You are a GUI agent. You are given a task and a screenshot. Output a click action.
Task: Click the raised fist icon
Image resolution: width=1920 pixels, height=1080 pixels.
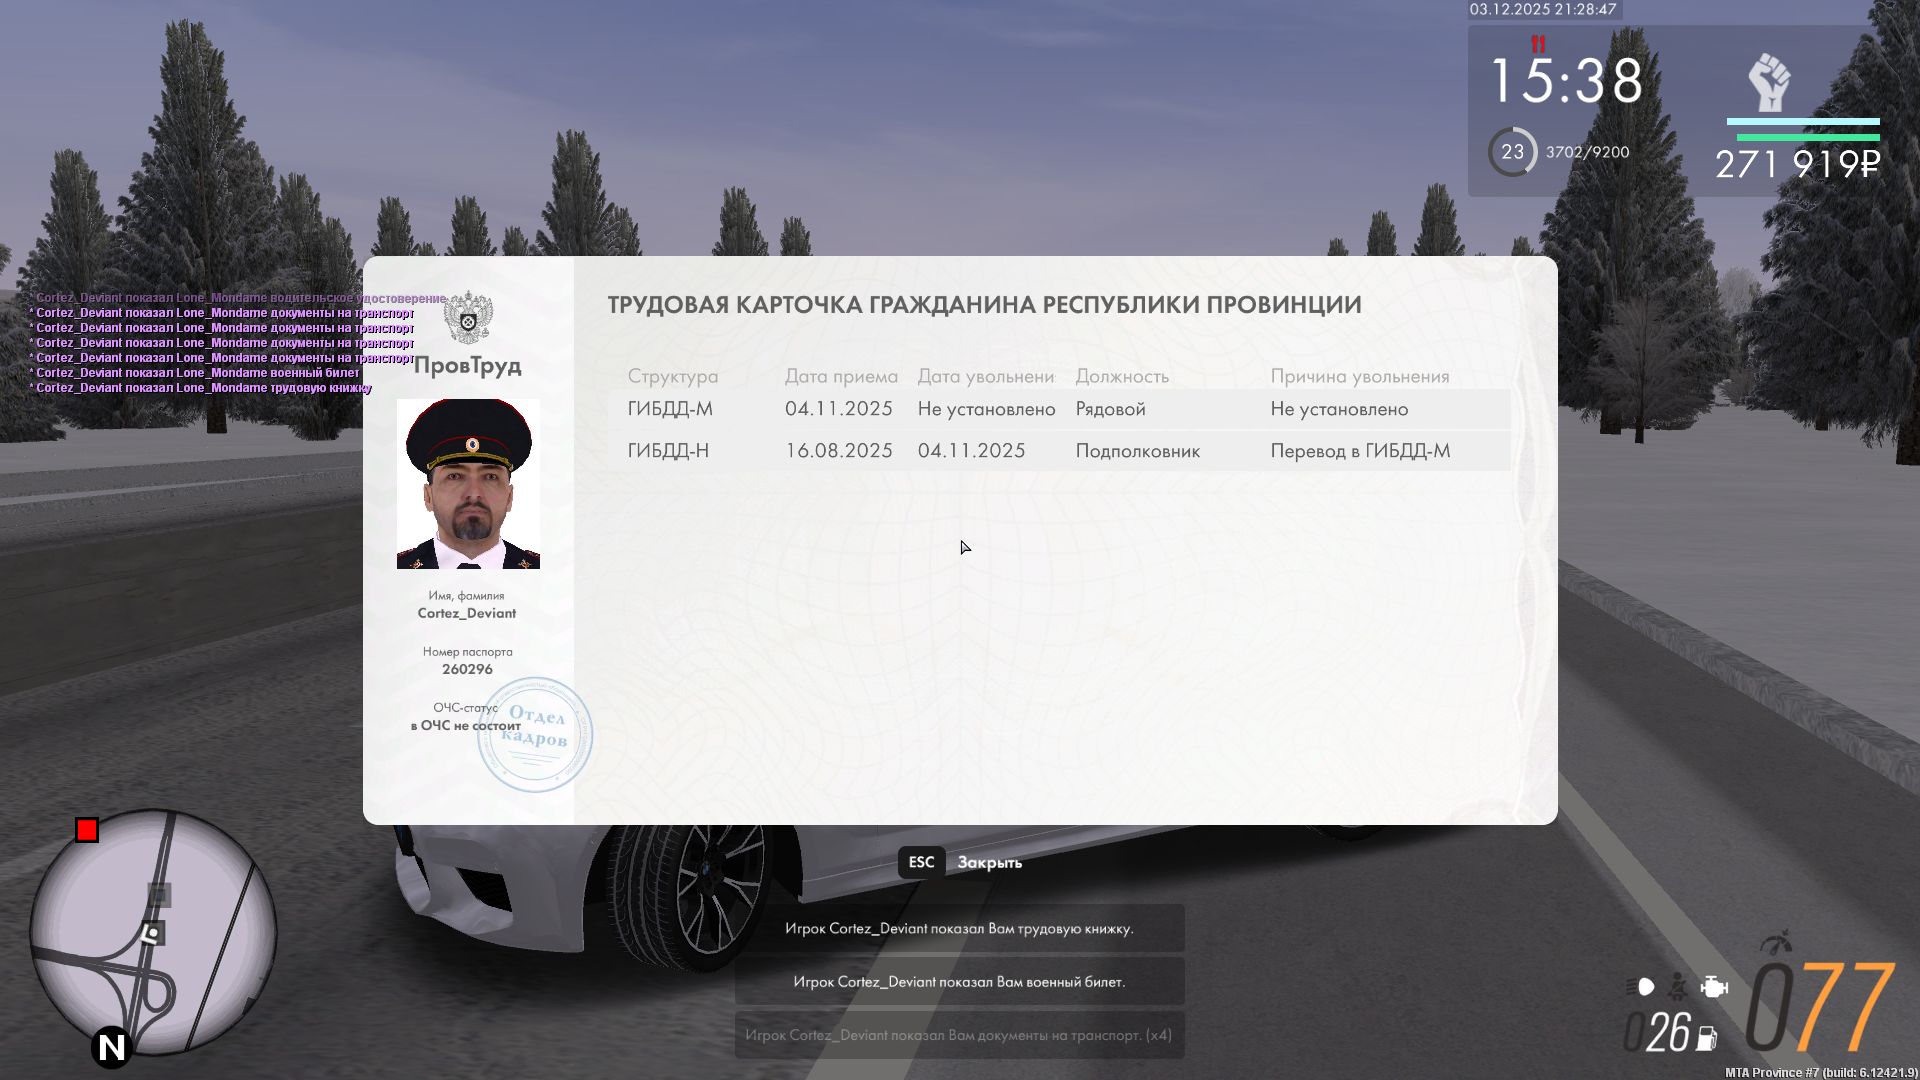[1769, 82]
